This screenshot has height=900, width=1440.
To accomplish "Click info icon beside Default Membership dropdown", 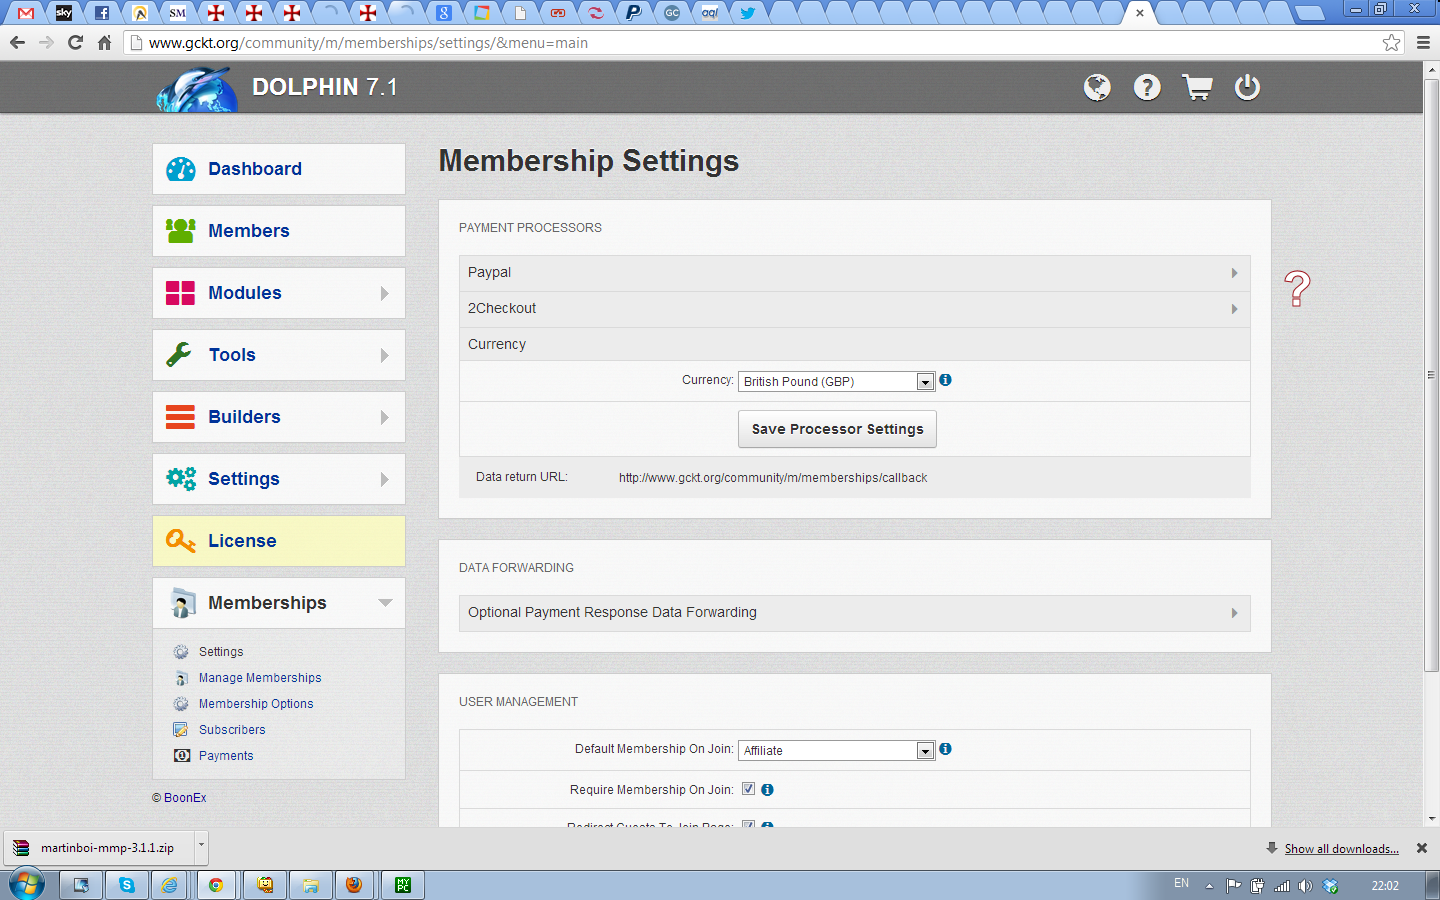I will coord(945,749).
